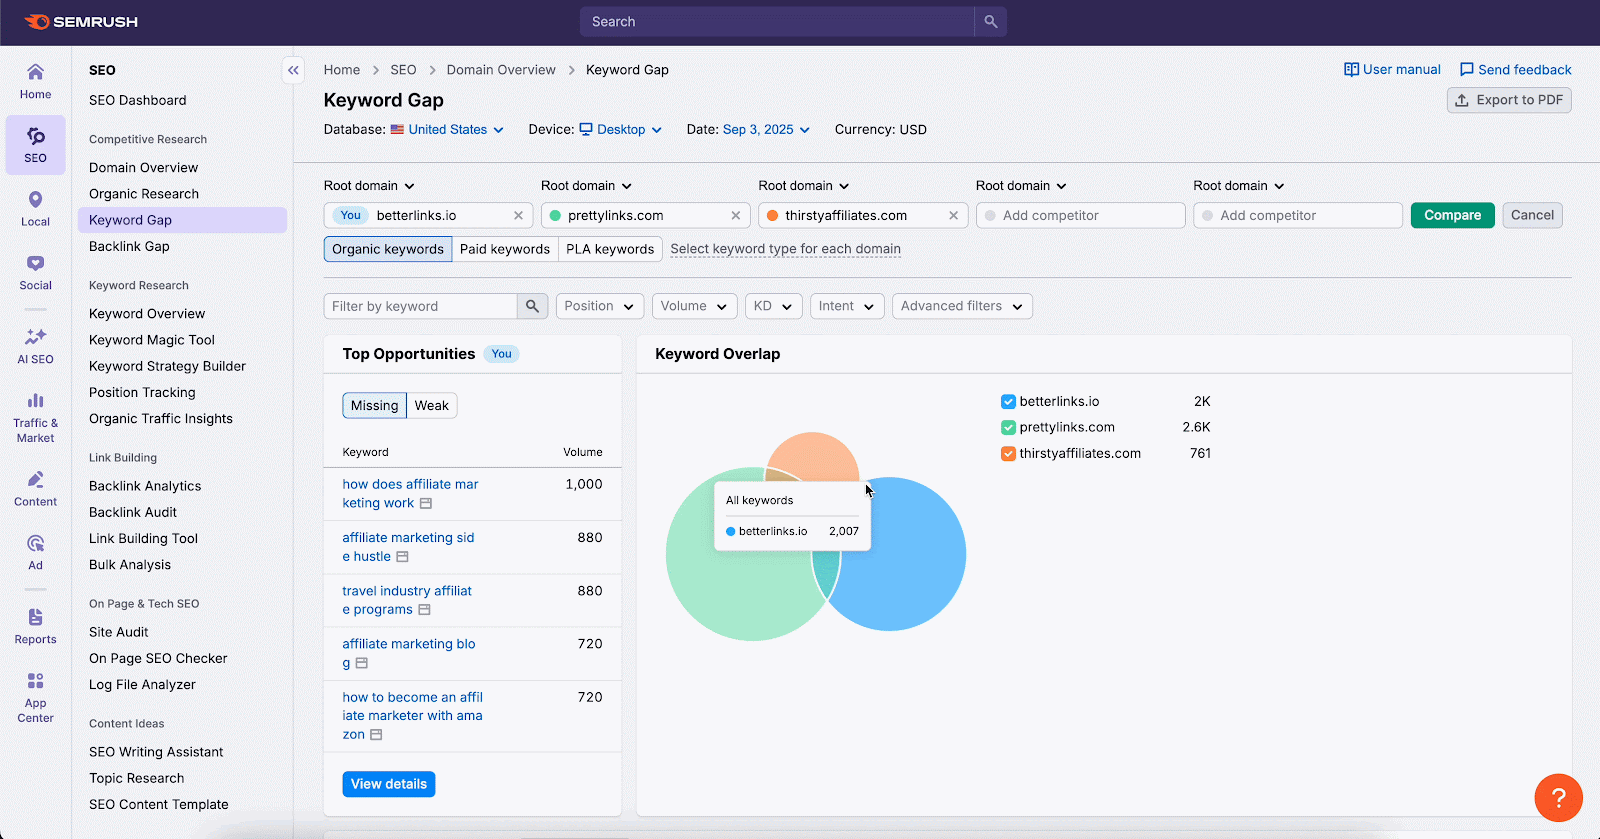The image size is (1600, 839).
Task: Click the search magnifier in top bar
Action: click(x=990, y=22)
